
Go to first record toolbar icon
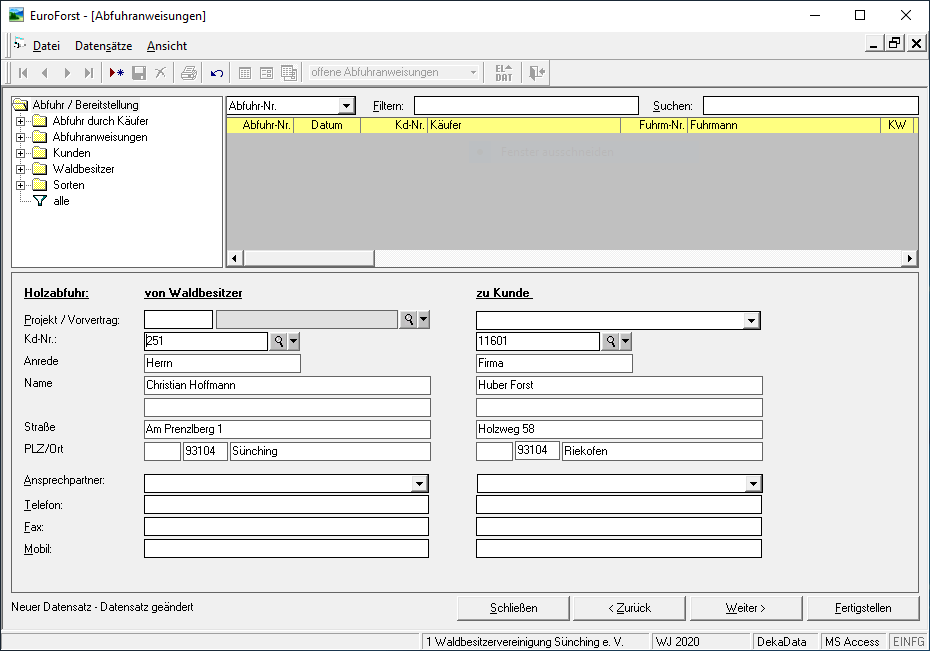23,73
